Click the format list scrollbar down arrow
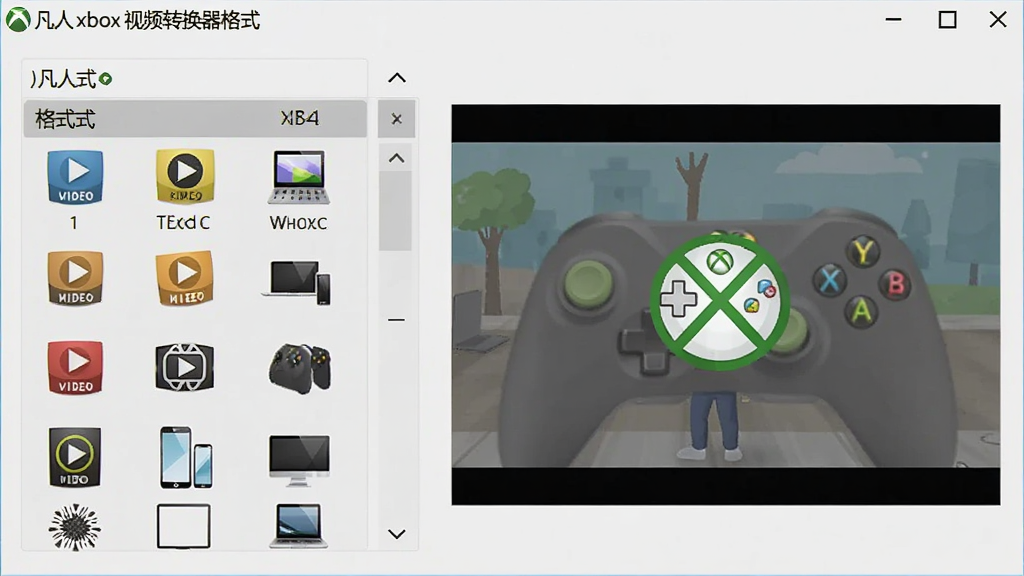Viewport: 1024px width, 576px height. [396, 534]
